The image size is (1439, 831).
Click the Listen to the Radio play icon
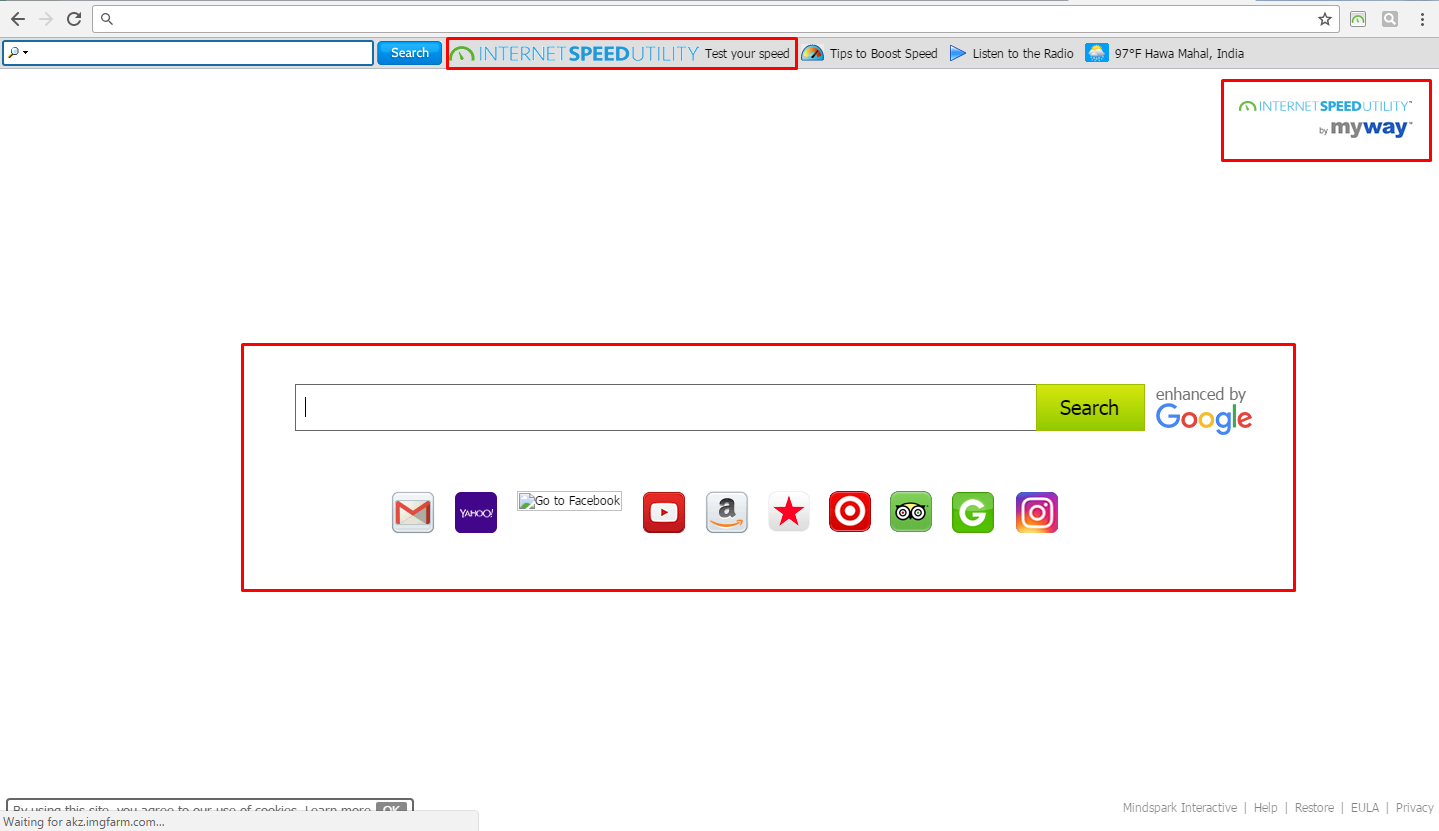coord(958,54)
